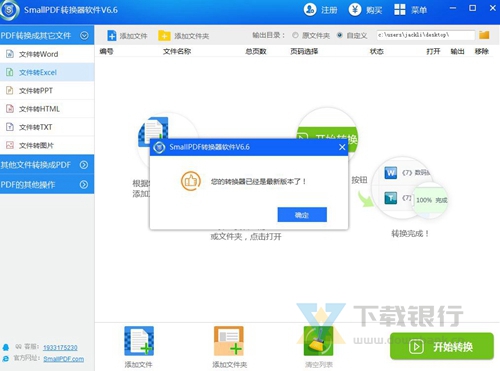This screenshot has height=371, width=500.
Task: Minimize the SmallPDF window
Action: click(453, 8)
